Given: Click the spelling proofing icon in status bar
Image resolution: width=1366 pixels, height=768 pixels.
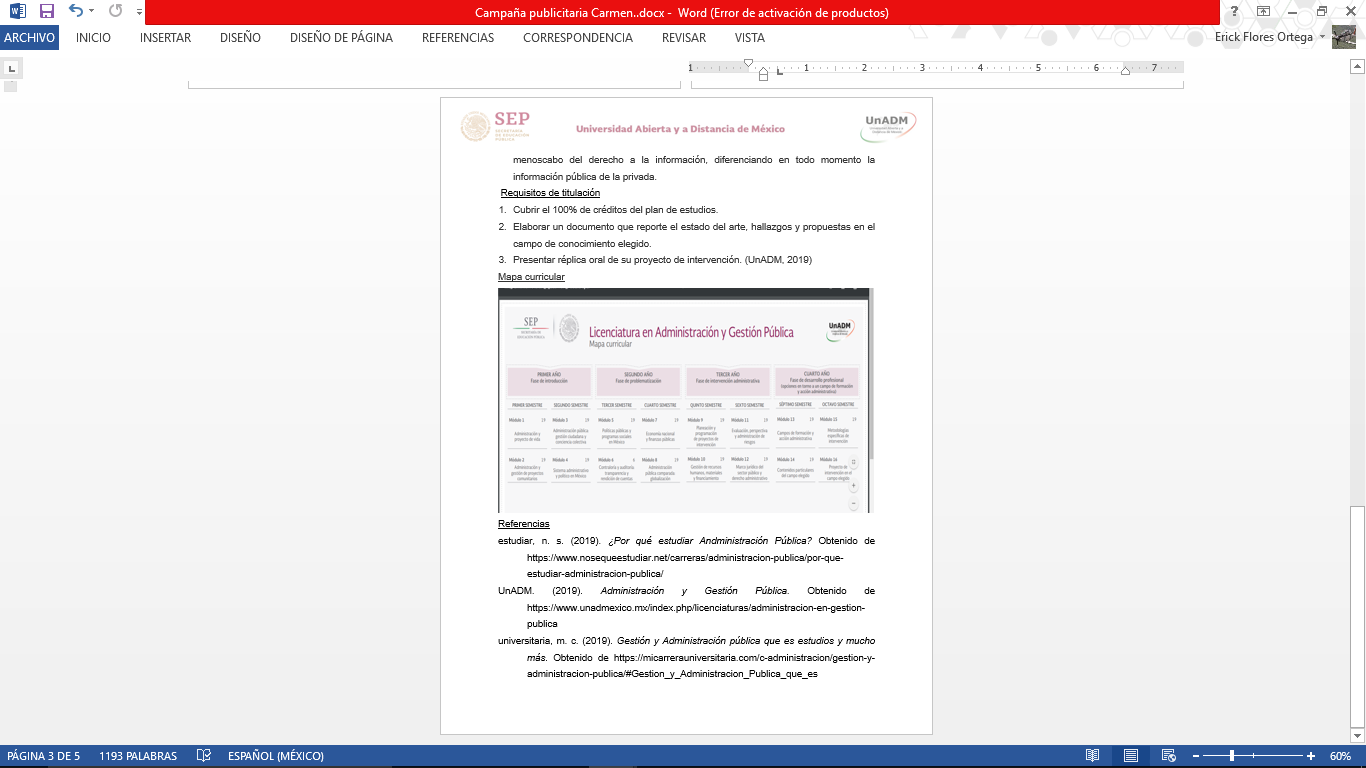Looking at the screenshot, I should pyautogui.click(x=204, y=756).
